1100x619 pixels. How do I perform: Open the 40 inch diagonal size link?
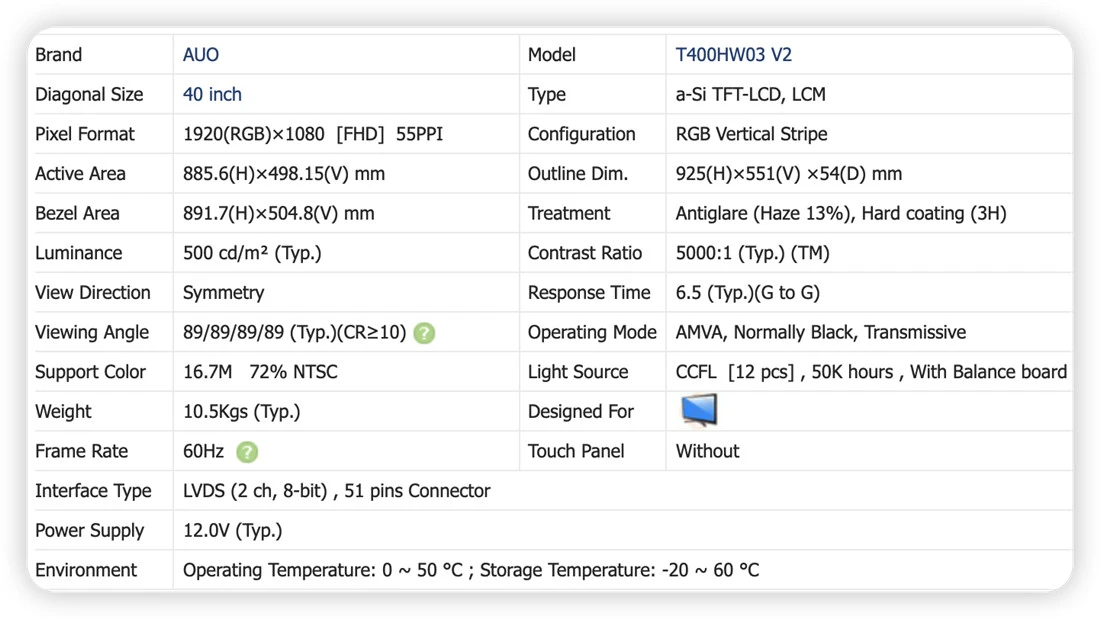pos(212,94)
